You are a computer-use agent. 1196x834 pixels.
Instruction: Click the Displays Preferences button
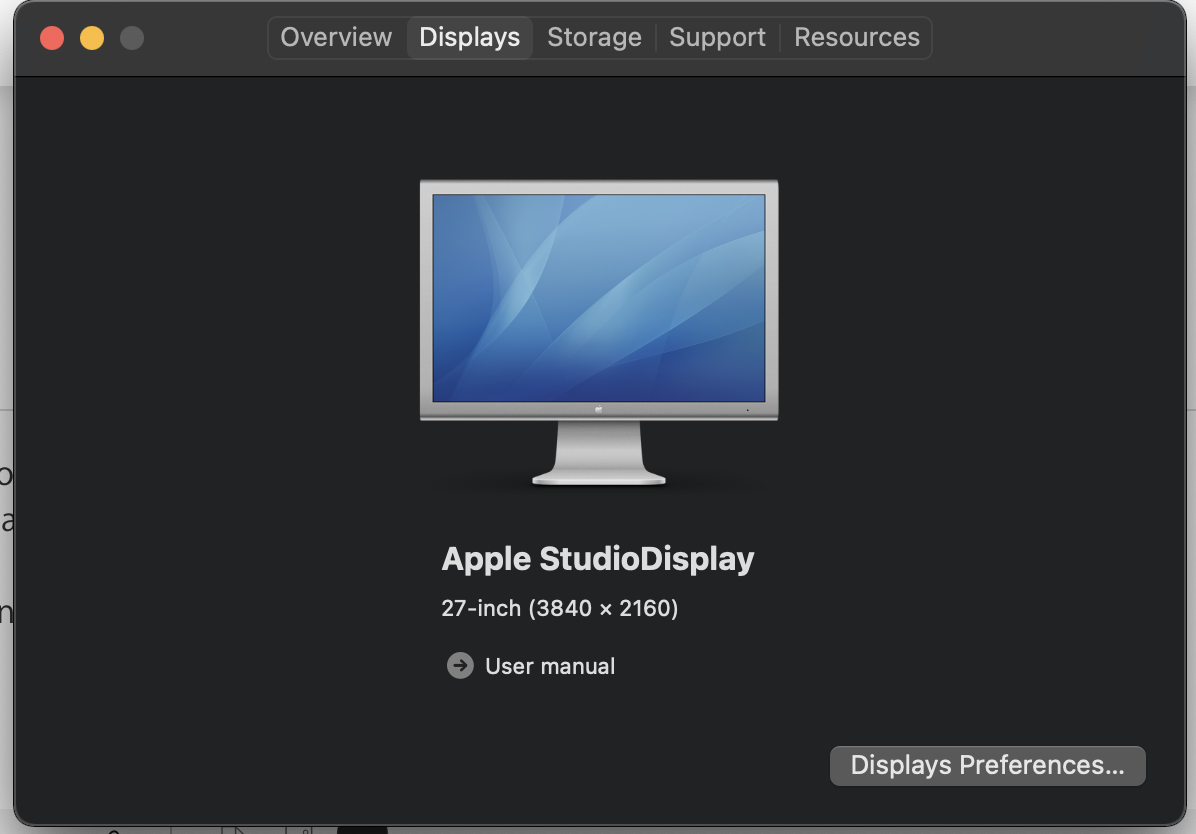click(x=988, y=765)
